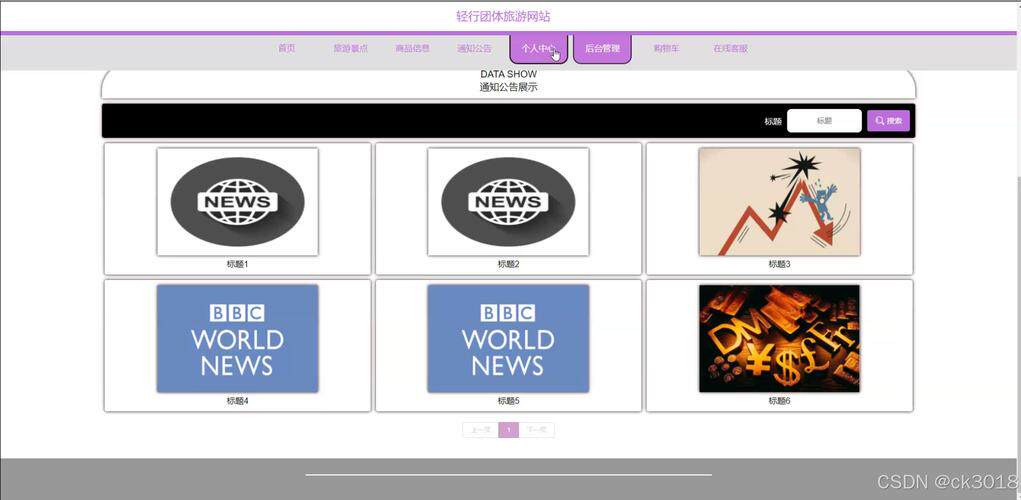Open the currency symbols thumbnail of 标题6
The width and height of the screenshot is (1021, 500).
[779, 339]
